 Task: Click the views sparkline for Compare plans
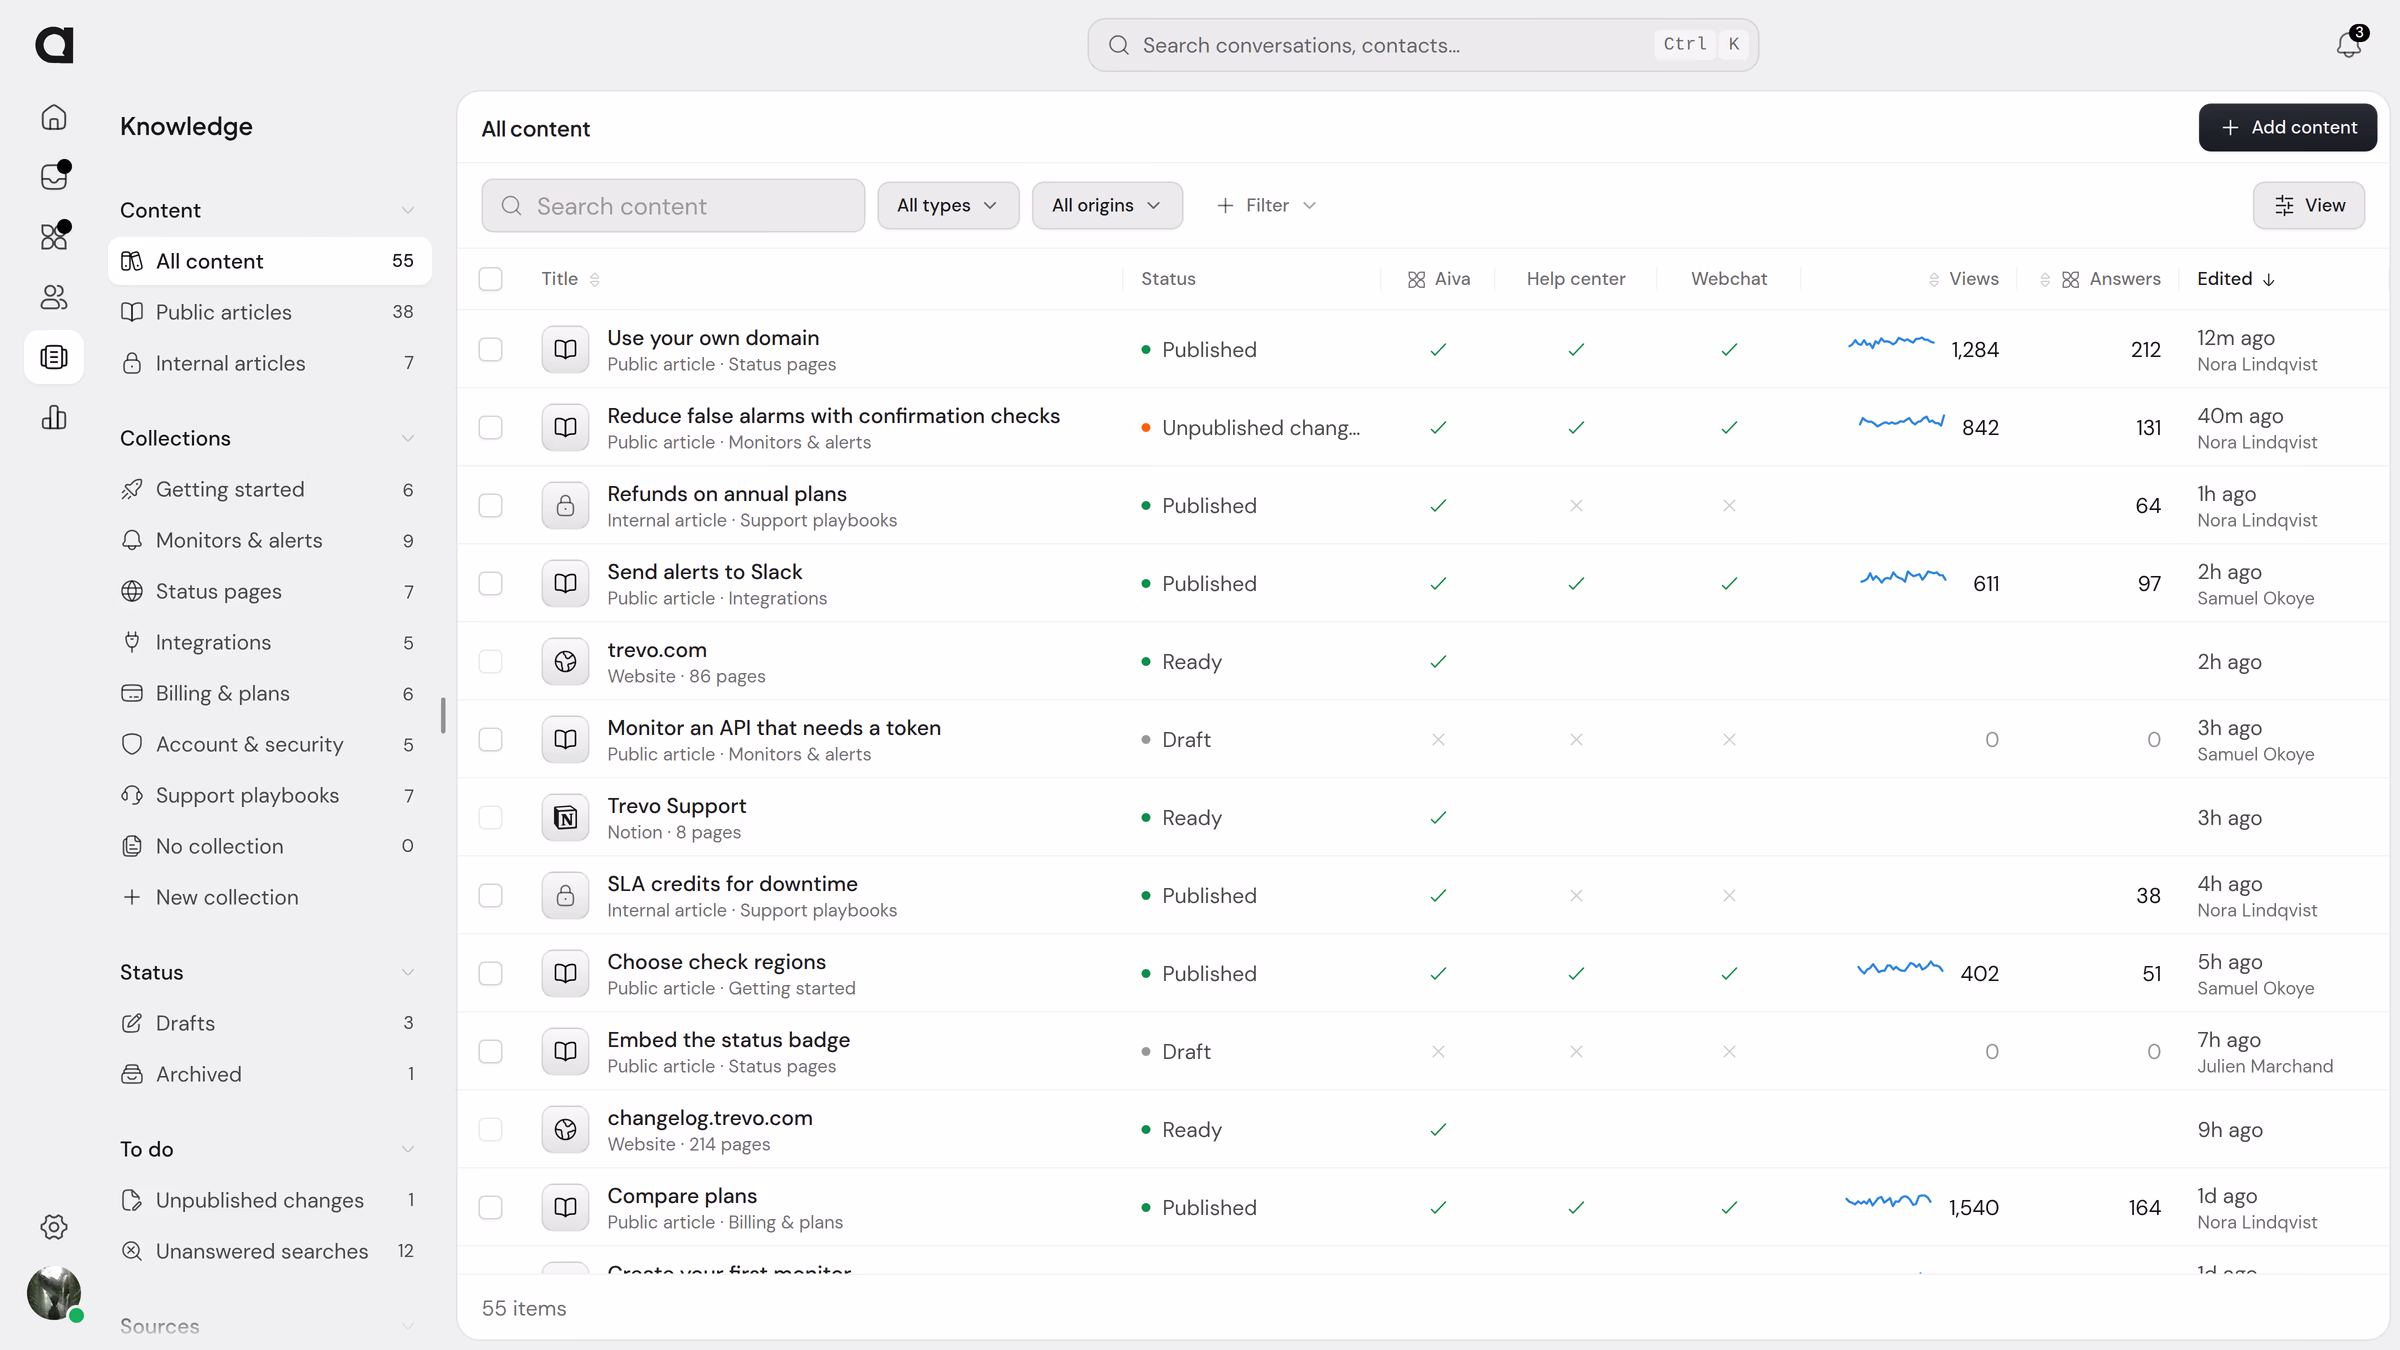[1888, 1201]
